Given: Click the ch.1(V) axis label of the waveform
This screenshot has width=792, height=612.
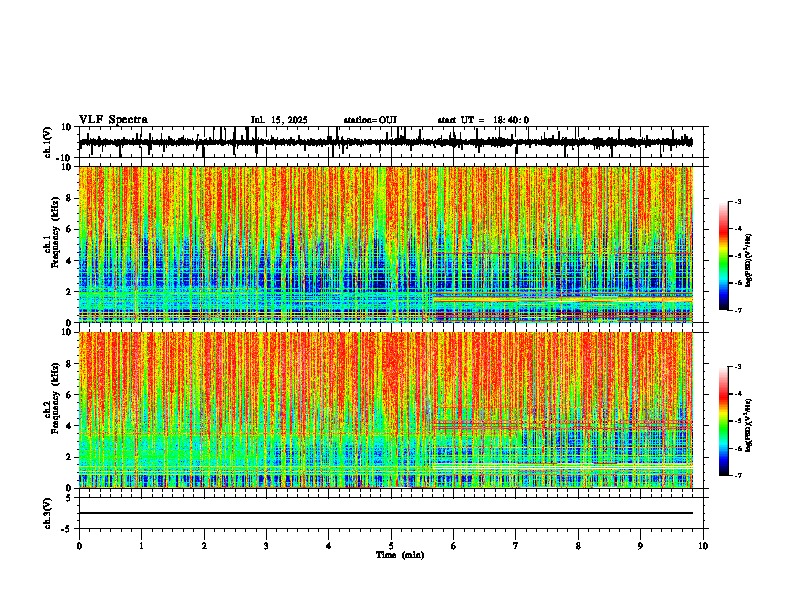Looking at the screenshot, I should [48, 142].
